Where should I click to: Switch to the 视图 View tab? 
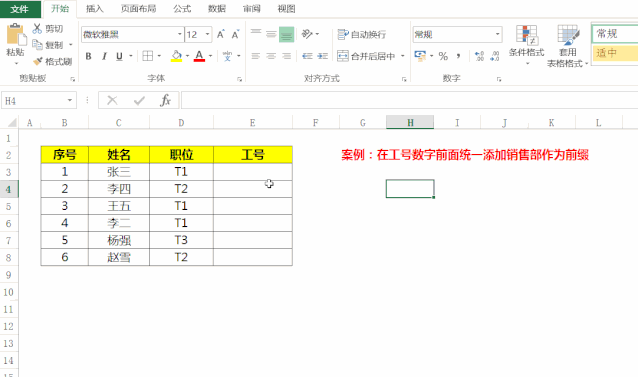pos(286,9)
